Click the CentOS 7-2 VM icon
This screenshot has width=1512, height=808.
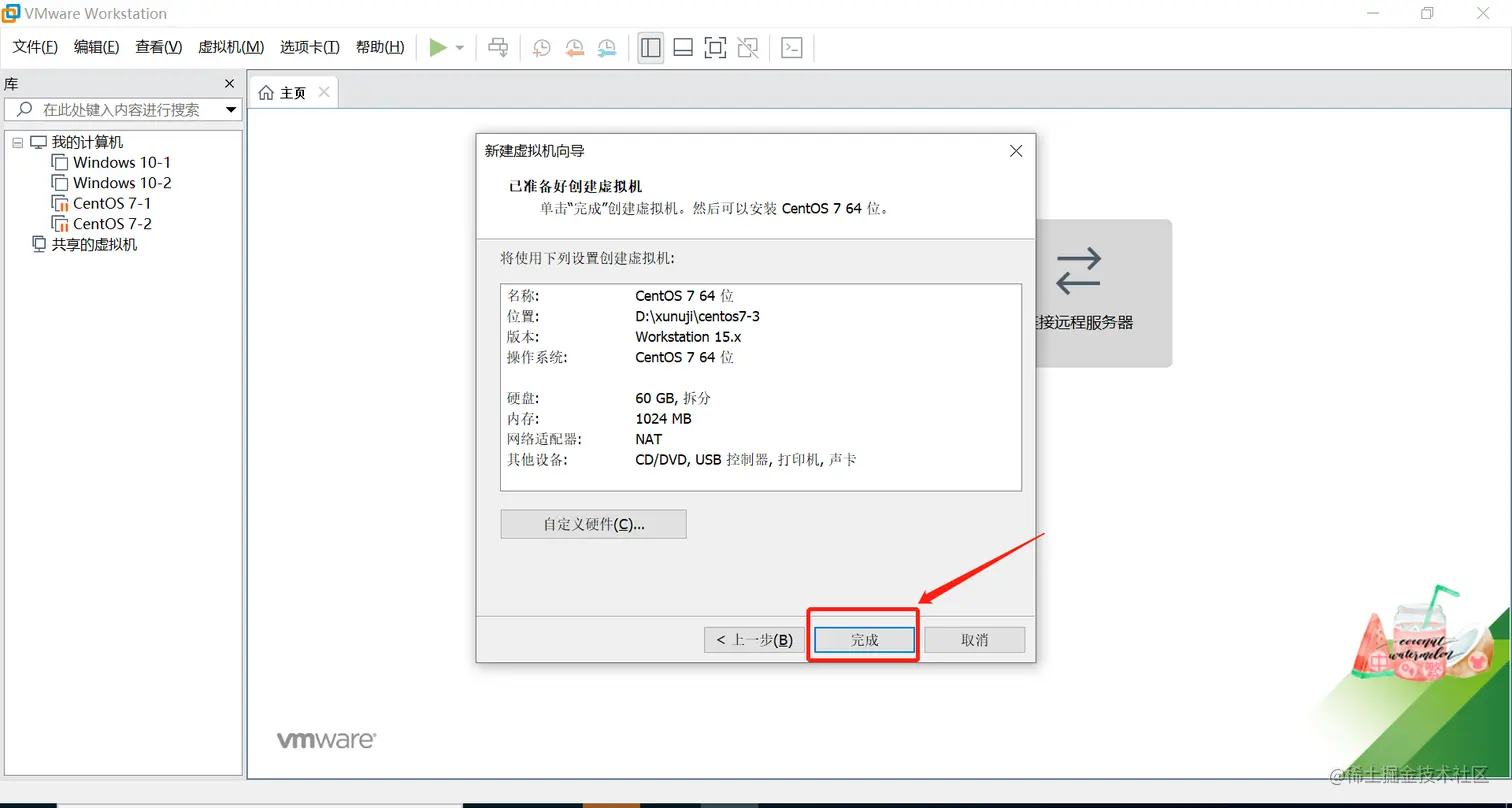click(x=59, y=224)
